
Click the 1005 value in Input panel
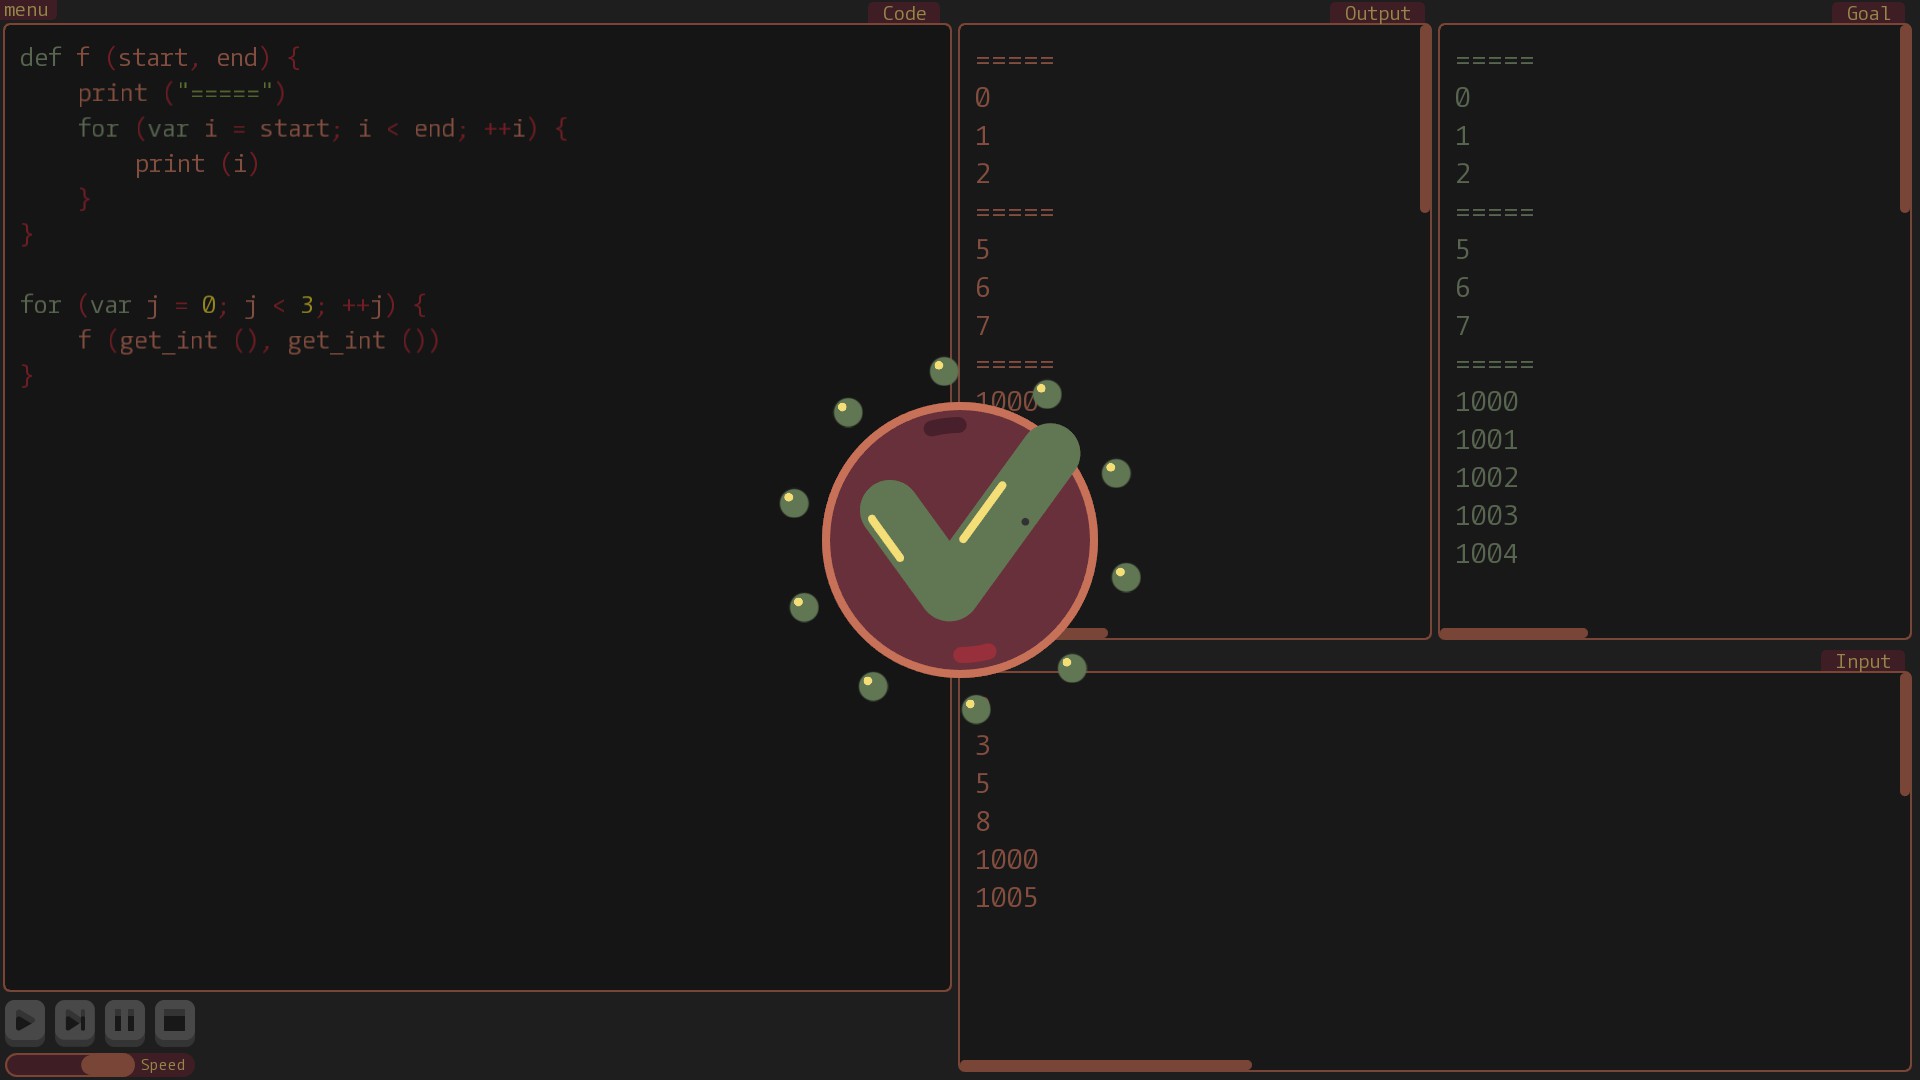[x=1006, y=898]
